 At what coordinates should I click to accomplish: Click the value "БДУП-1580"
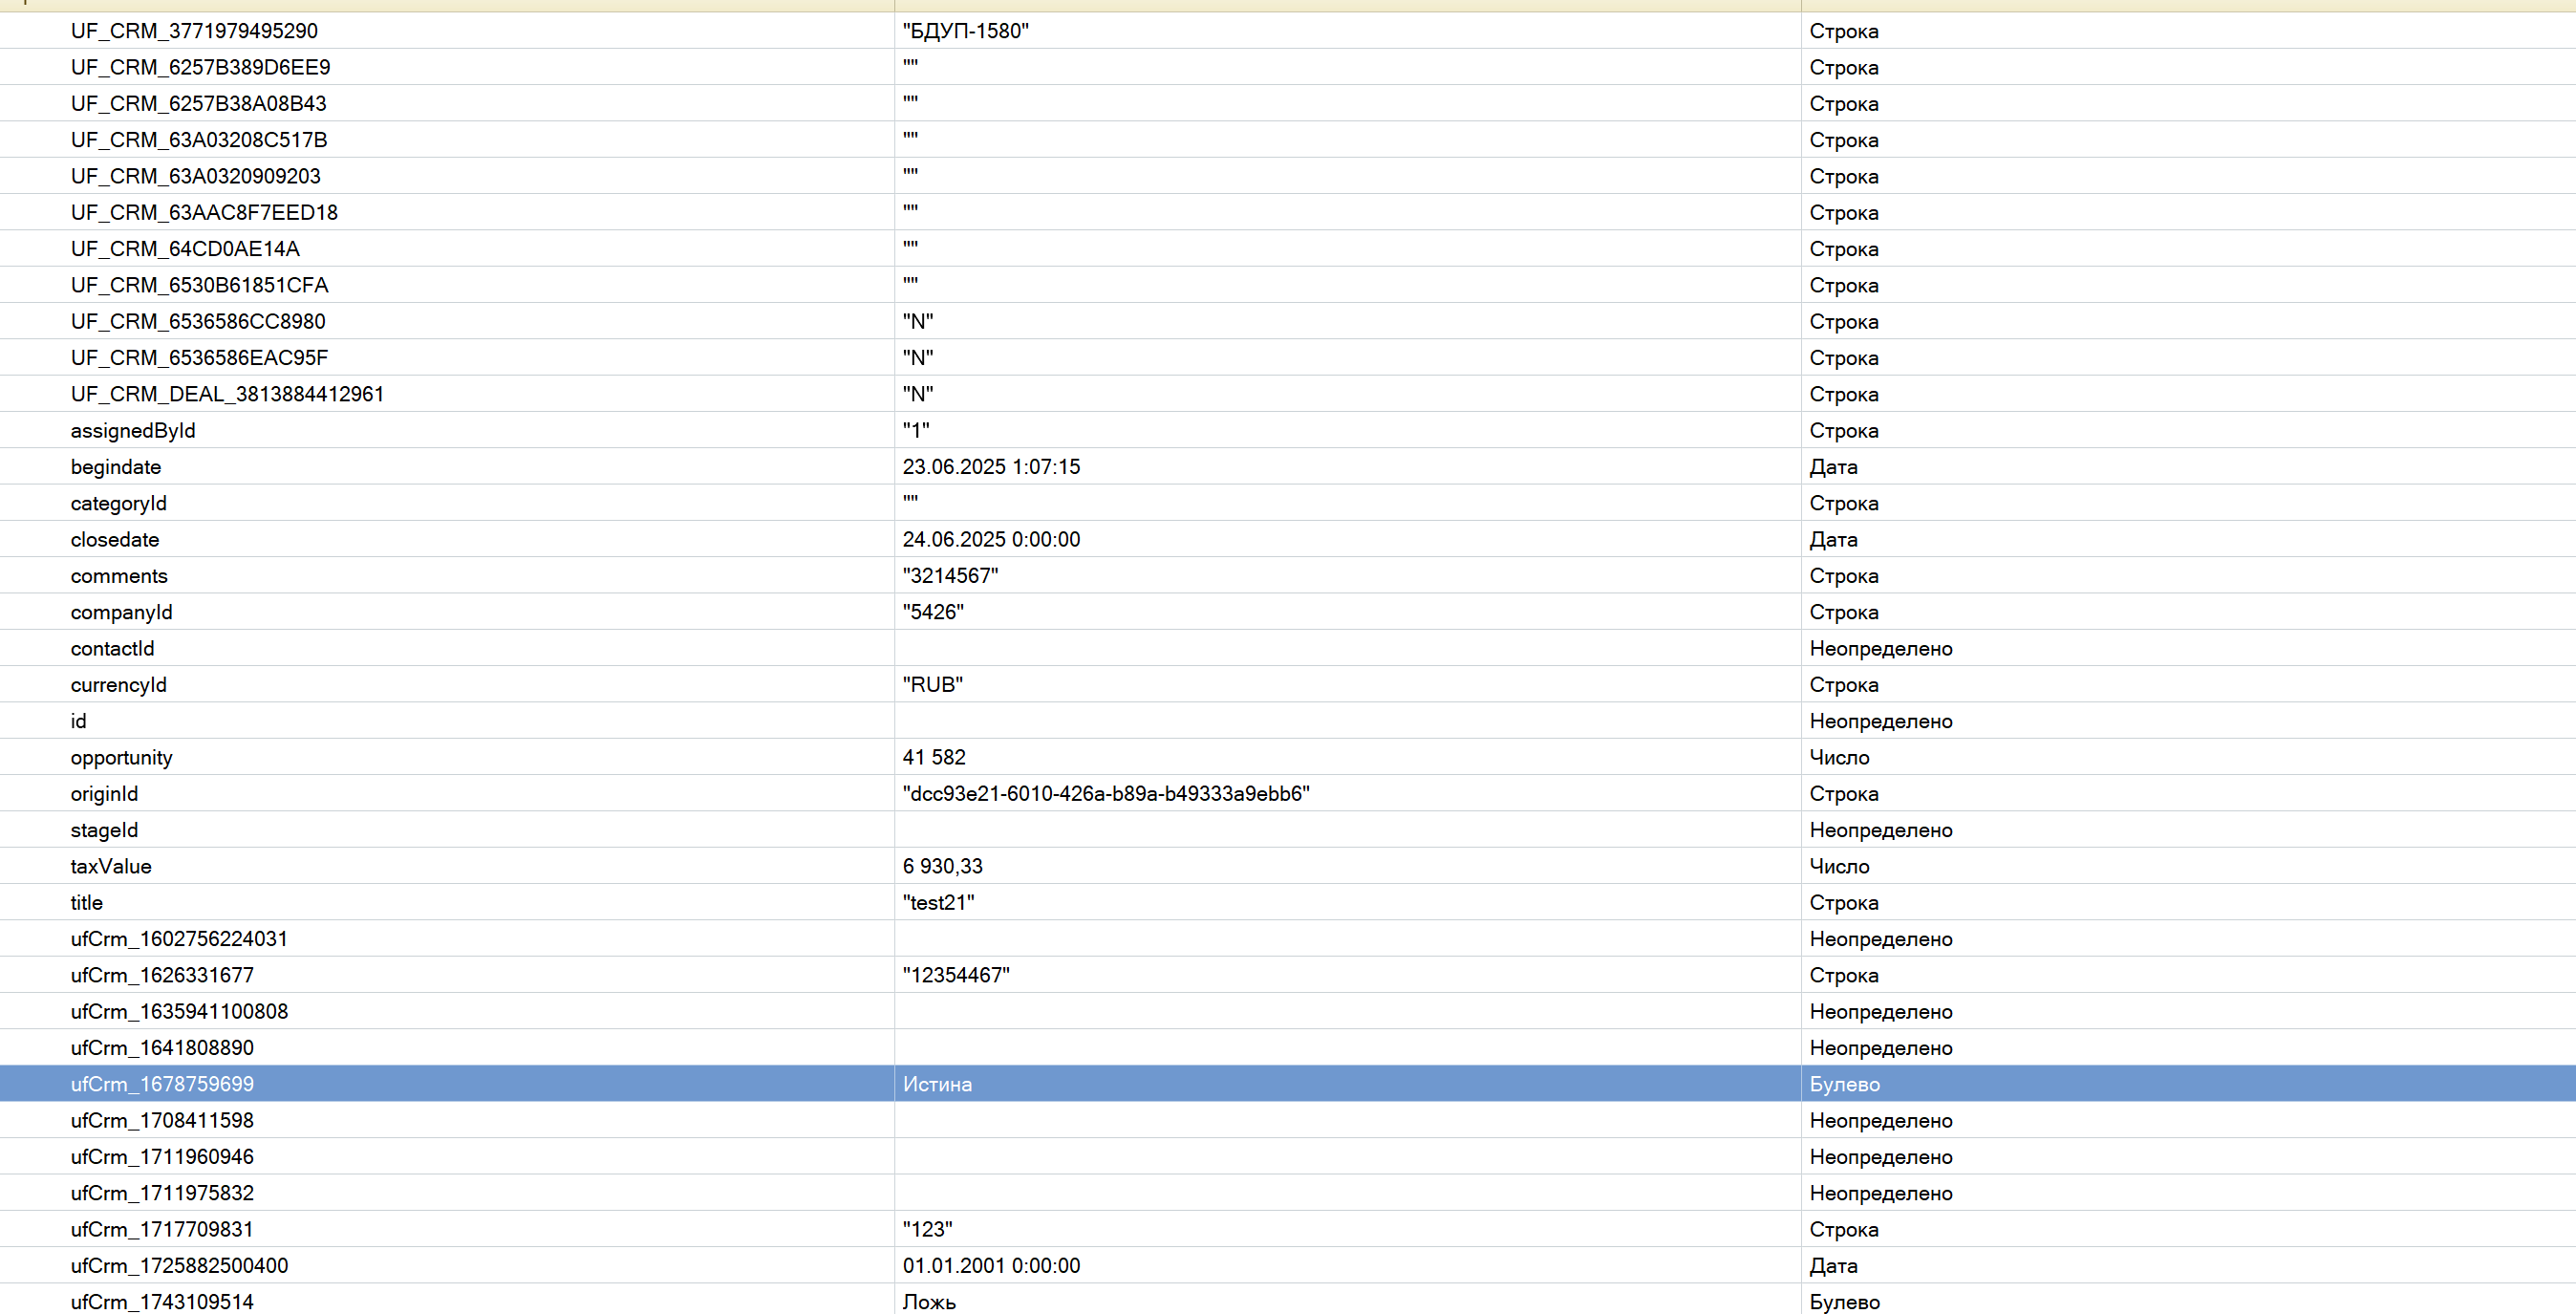(965, 31)
